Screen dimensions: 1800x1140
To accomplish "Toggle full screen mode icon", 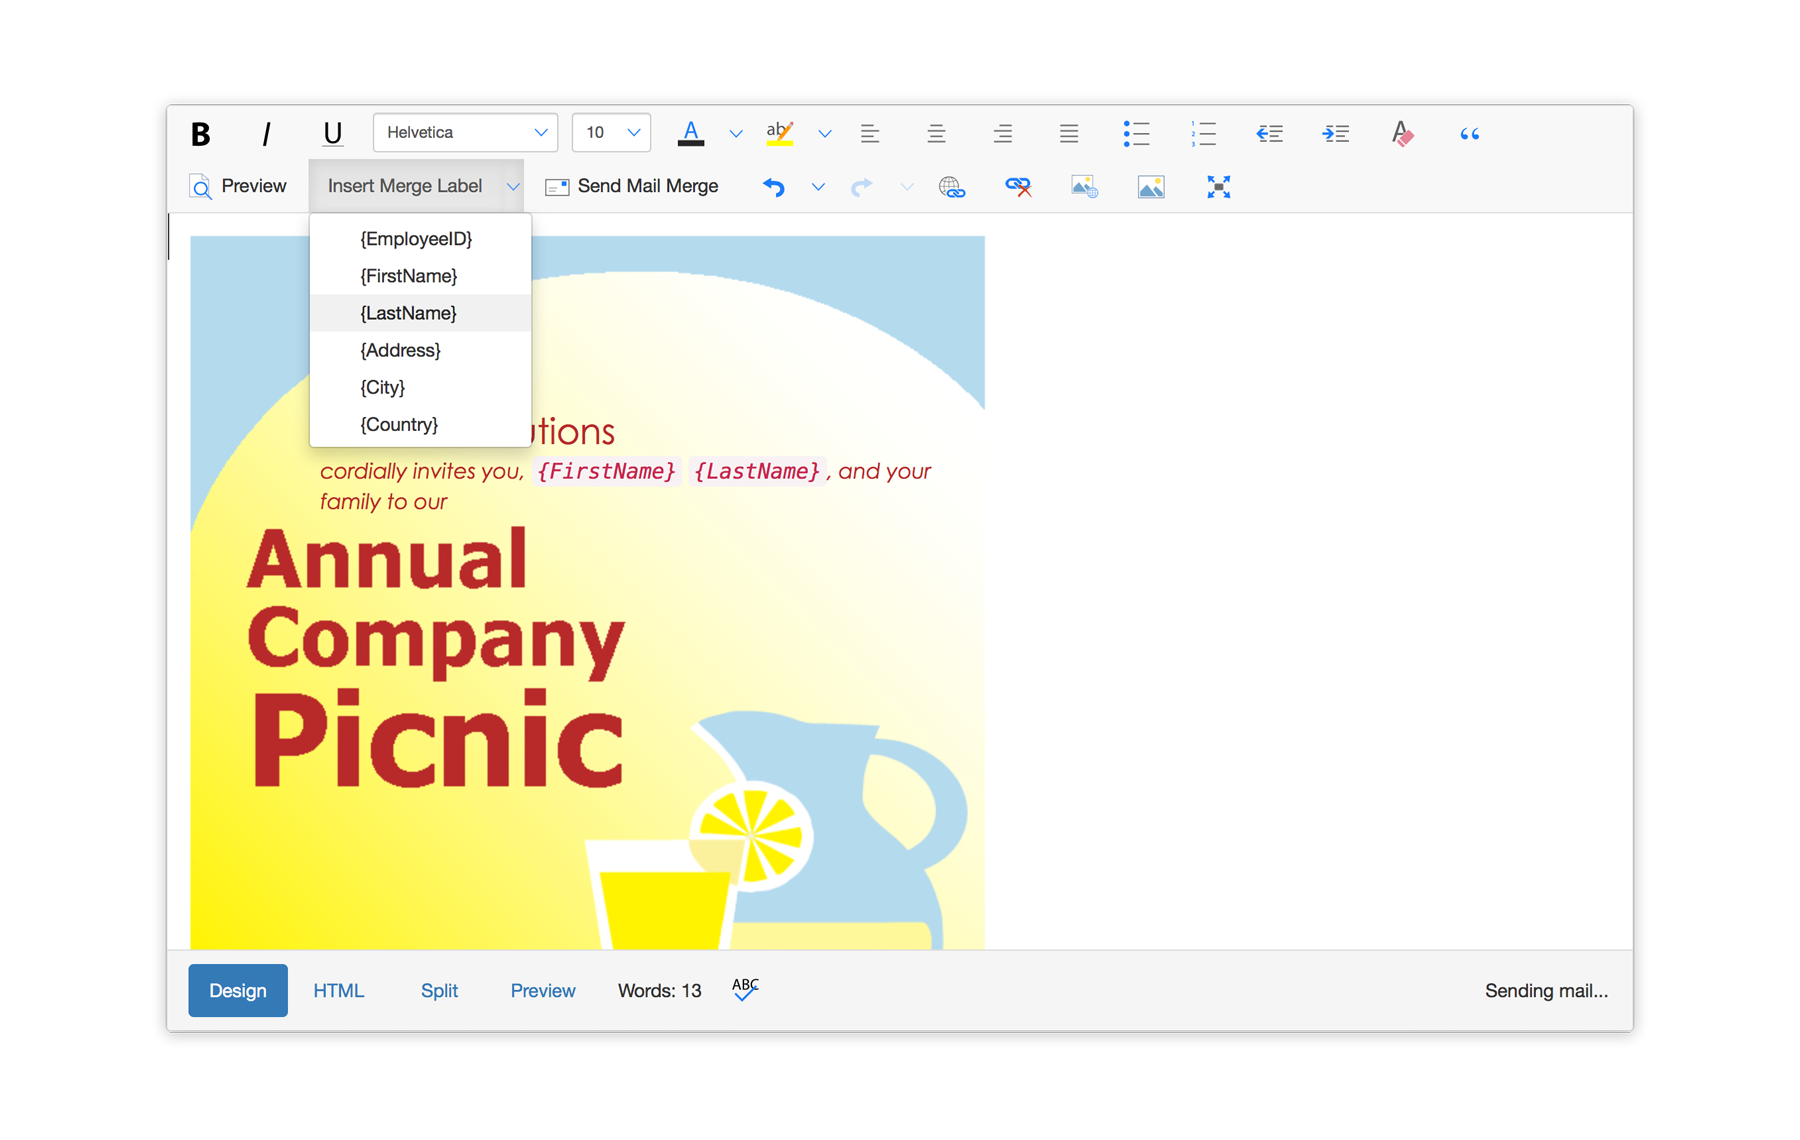I will (1218, 187).
